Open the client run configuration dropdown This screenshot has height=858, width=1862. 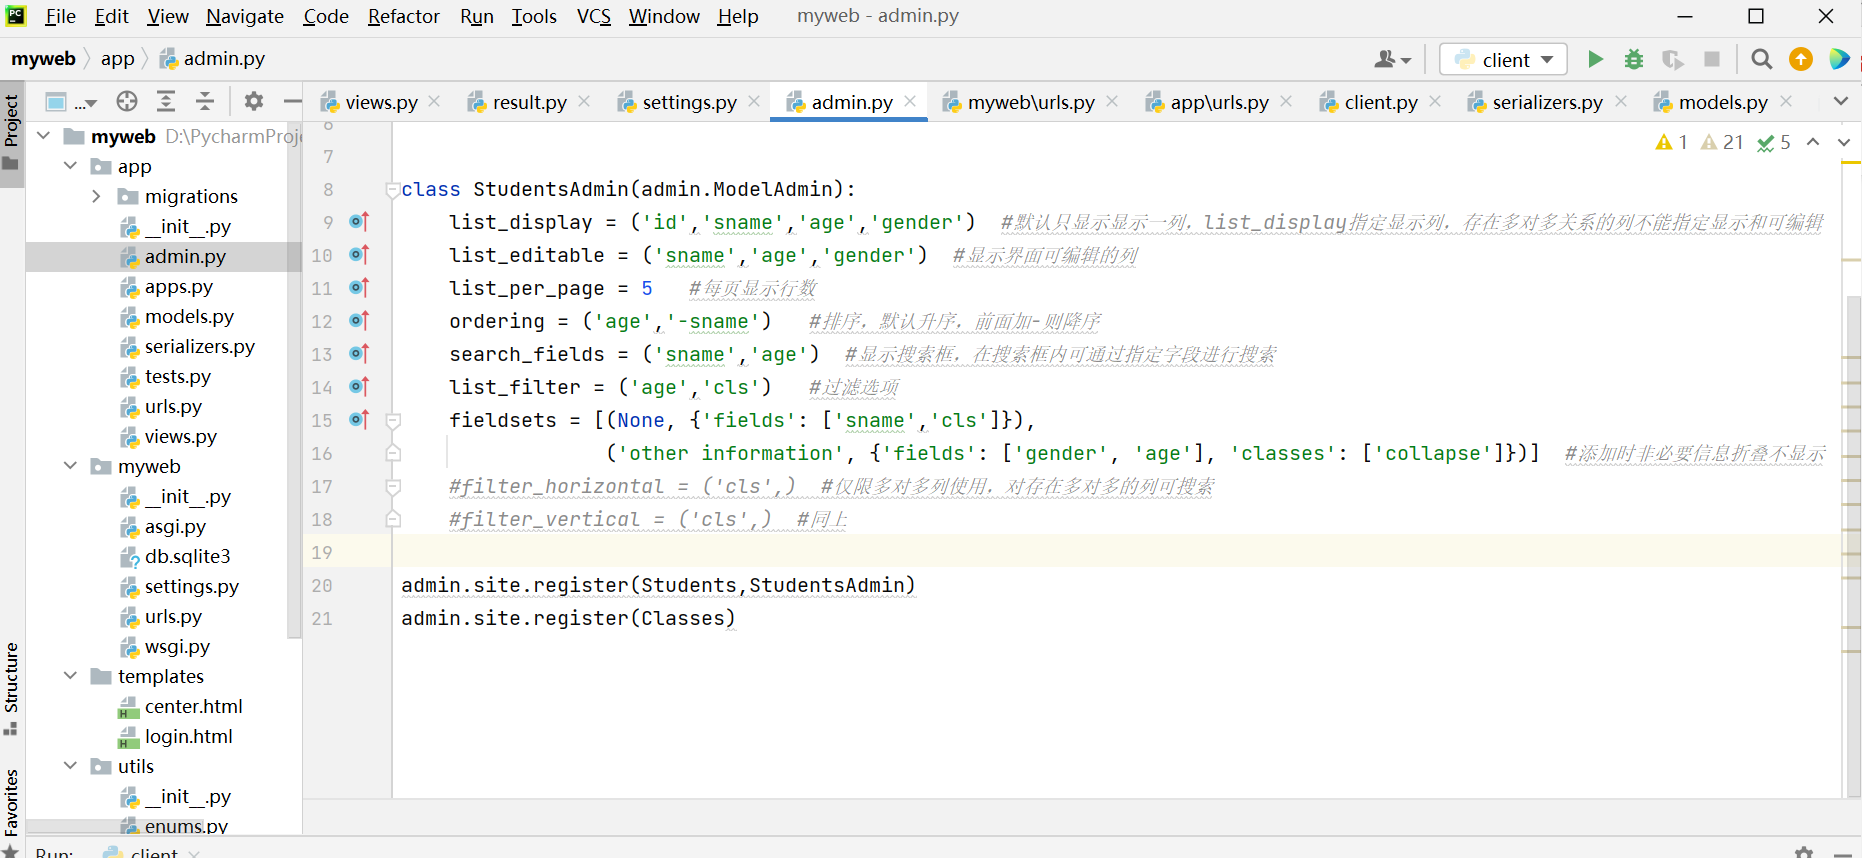pos(1503,59)
